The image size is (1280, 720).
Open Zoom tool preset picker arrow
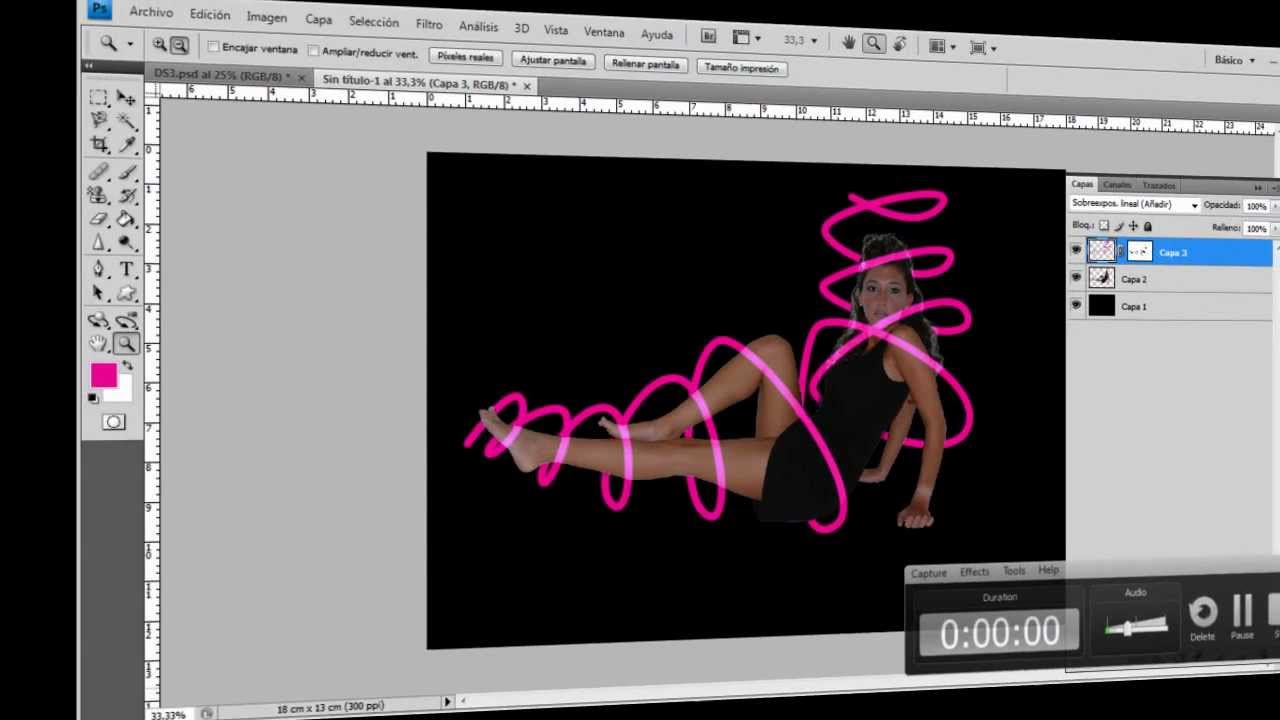[130, 43]
